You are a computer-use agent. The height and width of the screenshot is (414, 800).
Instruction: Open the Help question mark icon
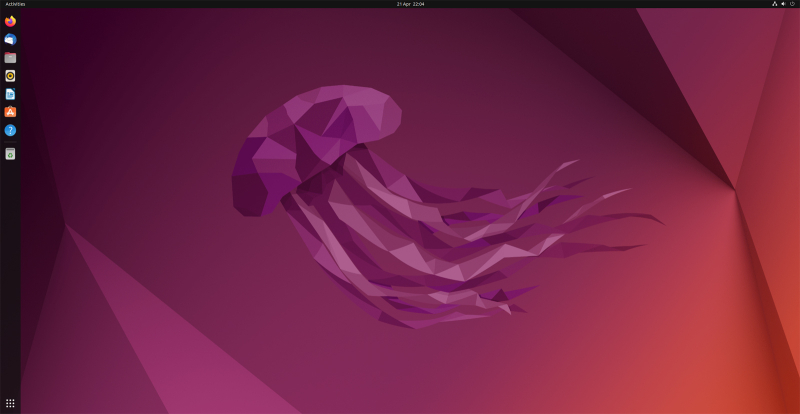(x=10, y=130)
